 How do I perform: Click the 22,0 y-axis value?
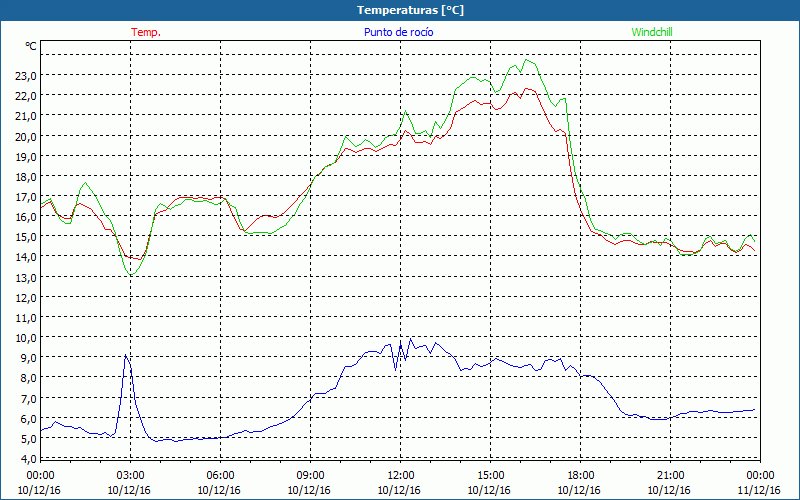[x=27, y=96]
